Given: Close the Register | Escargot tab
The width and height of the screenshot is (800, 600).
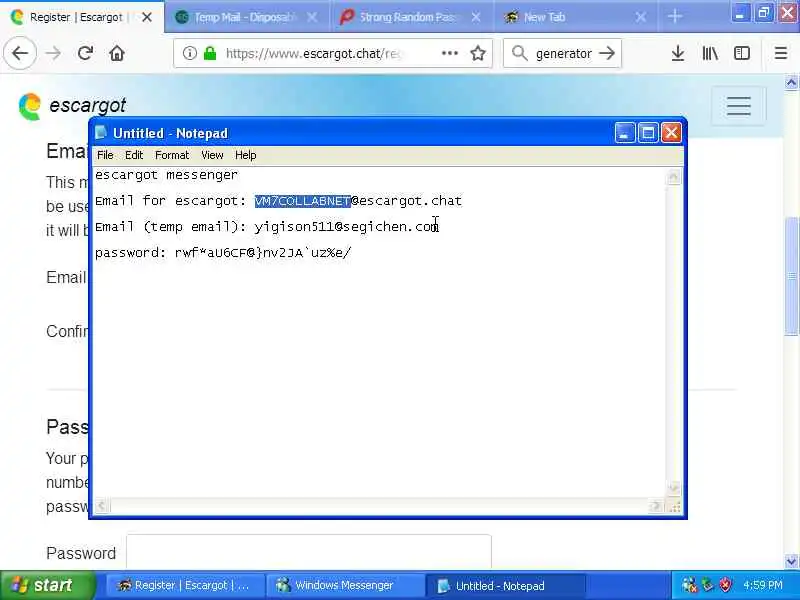Looking at the screenshot, I should (x=147, y=17).
